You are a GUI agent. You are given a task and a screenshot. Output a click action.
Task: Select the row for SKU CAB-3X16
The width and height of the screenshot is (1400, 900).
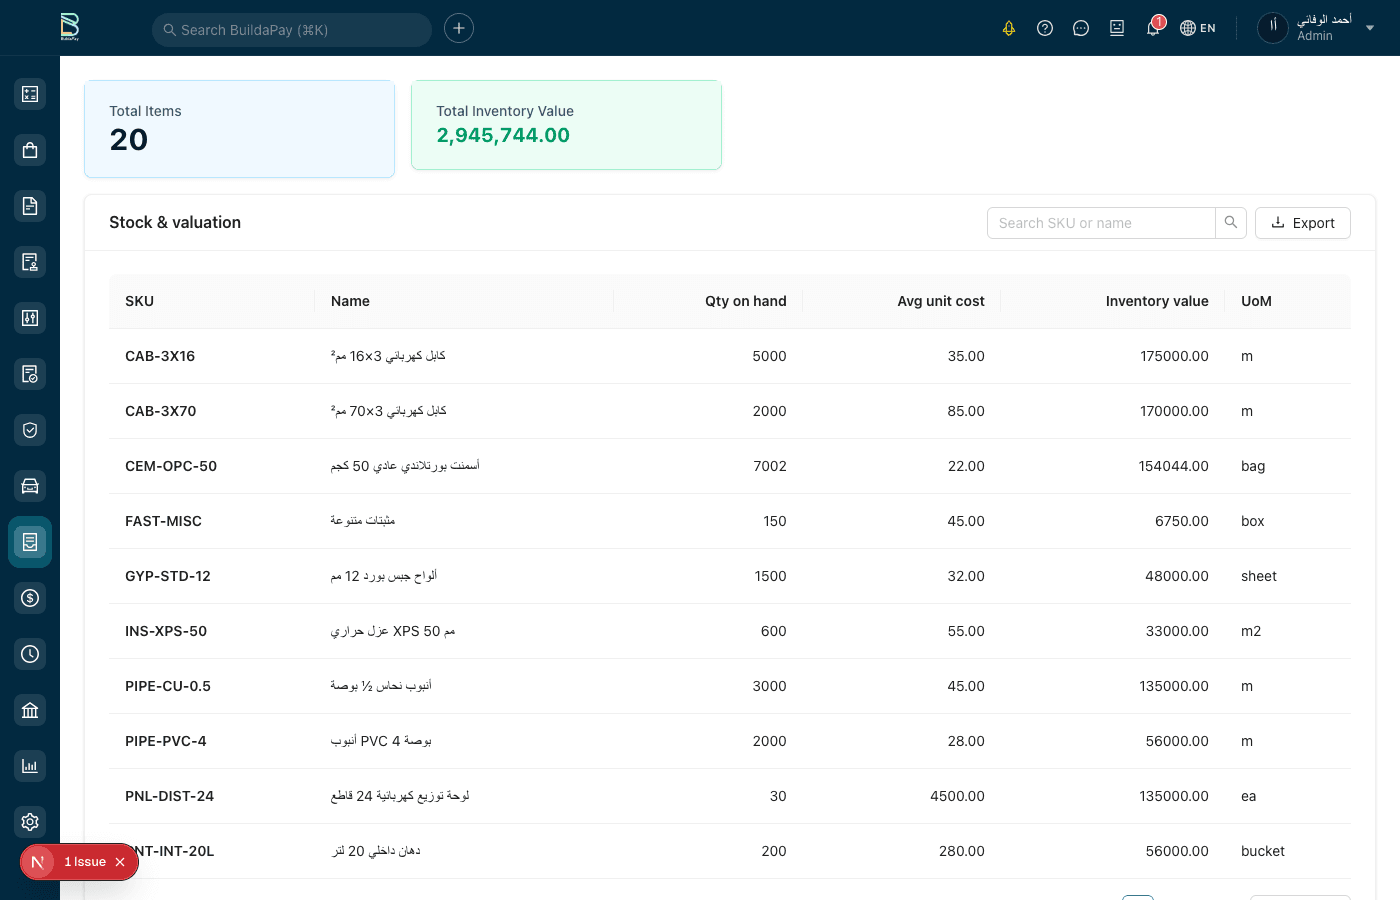pyautogui.click(x=700, y=356)
